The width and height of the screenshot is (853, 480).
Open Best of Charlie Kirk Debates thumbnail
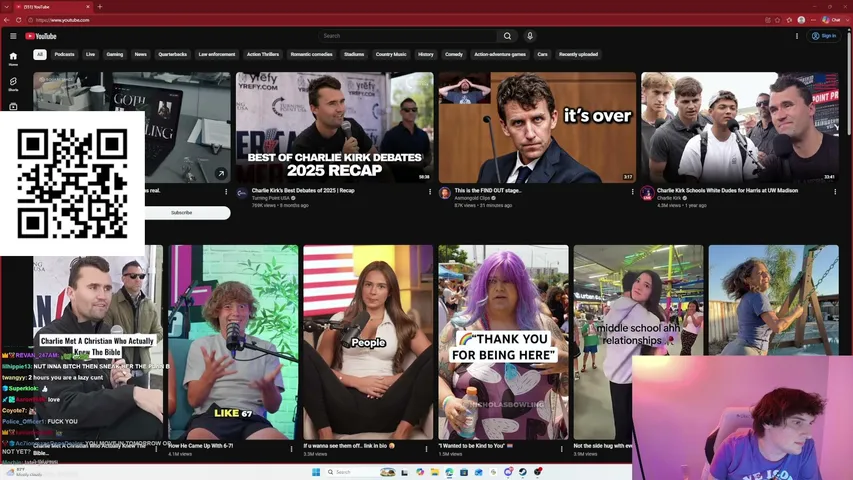(335, 127)
